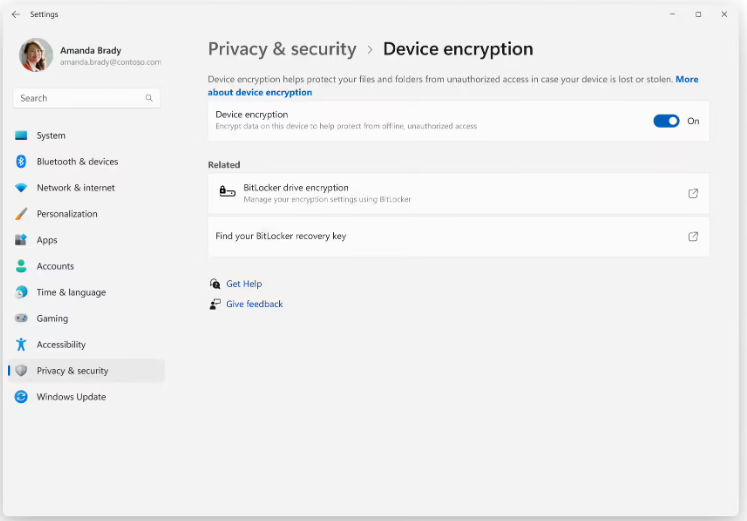
Task: Go to Time & language settings
Action: [x=70, y=293]
